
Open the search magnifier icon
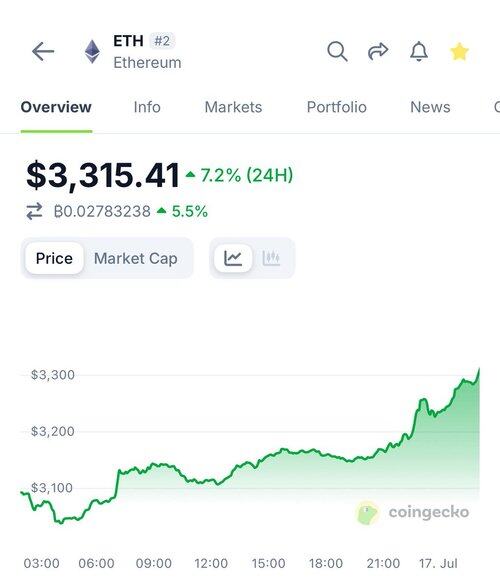pyautogui.click(x=337, y=51)
